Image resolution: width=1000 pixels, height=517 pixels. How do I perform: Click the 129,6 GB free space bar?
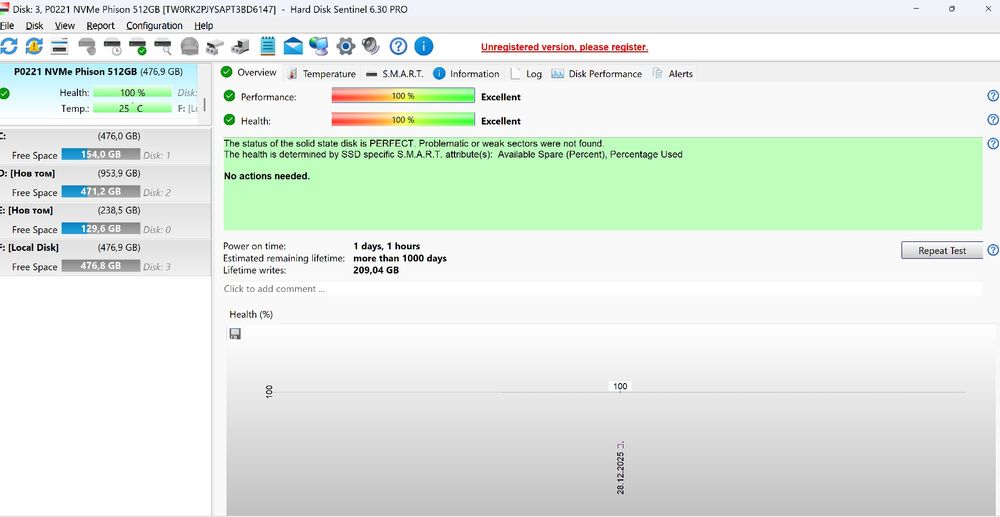101,228
